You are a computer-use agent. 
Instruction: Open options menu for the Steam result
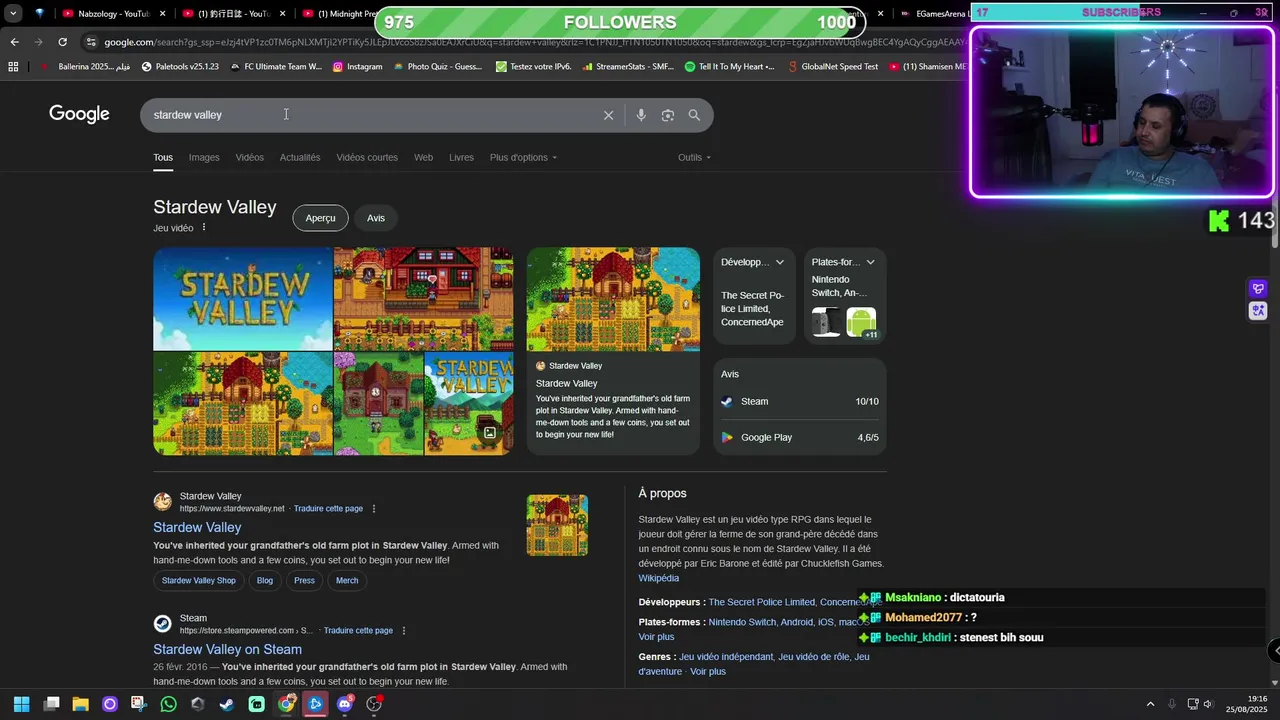404,631
